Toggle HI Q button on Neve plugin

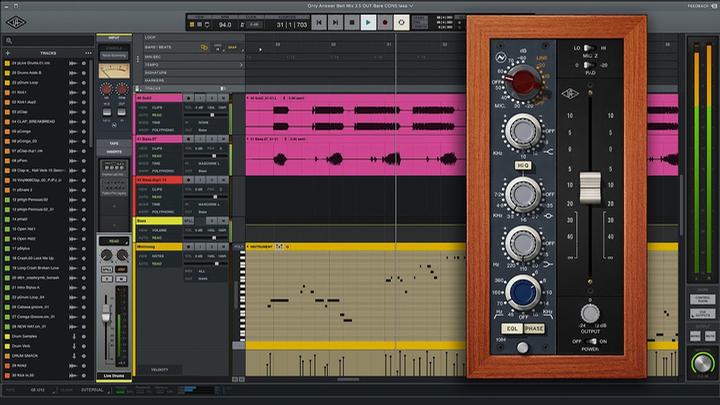coord(523,165)
